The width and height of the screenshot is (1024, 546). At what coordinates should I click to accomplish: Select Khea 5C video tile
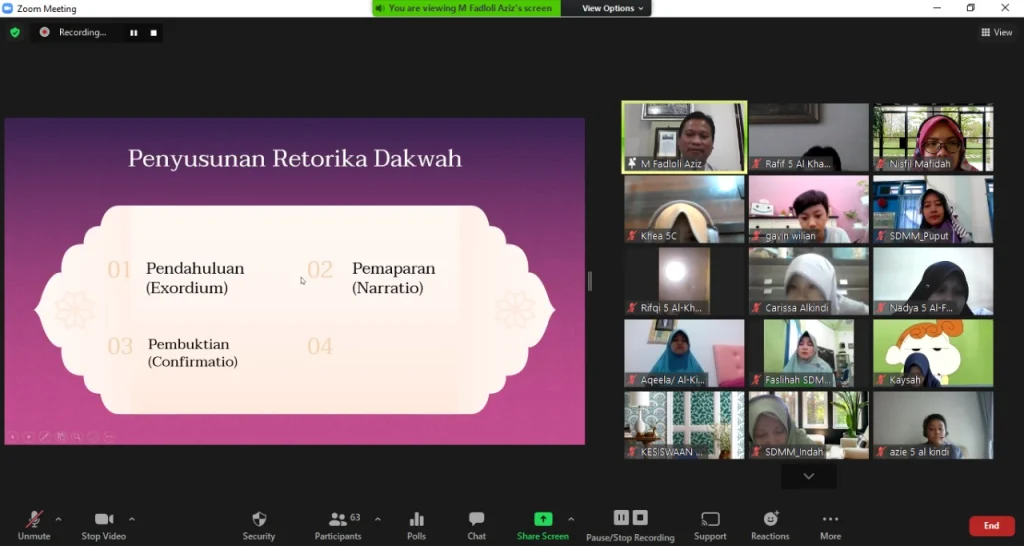tap(684, 209)
